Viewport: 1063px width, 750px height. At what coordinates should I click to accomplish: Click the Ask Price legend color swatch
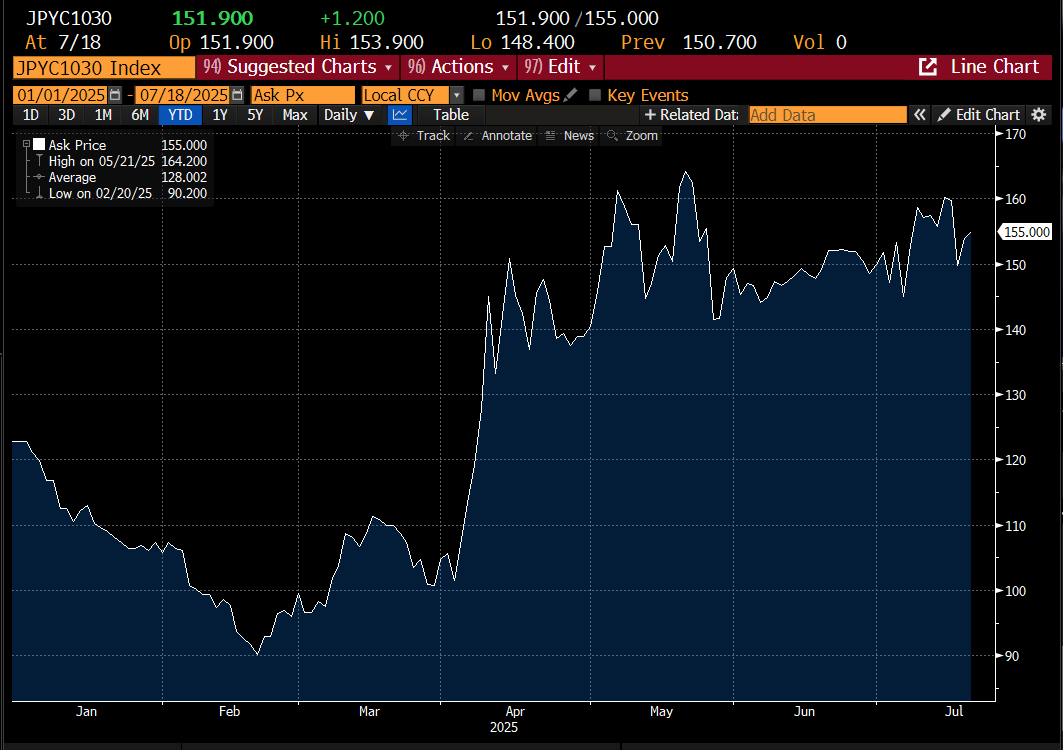tap(39, 144)
